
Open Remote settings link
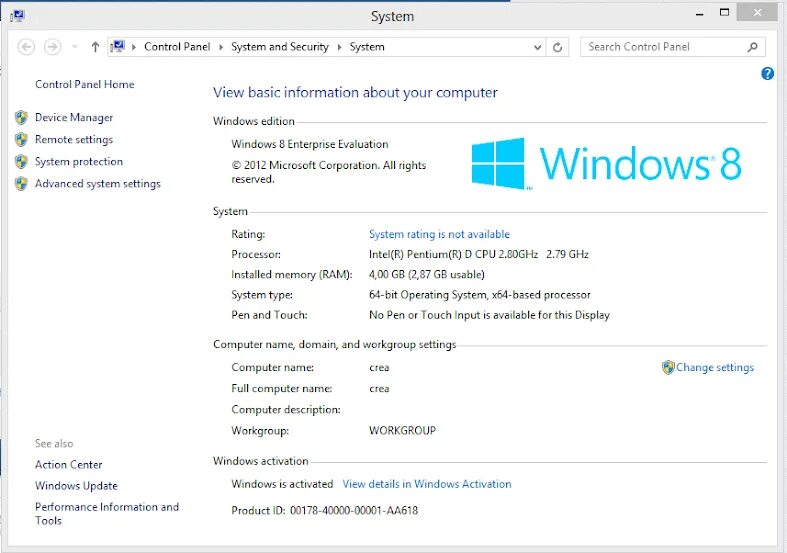tap(74, 140)
